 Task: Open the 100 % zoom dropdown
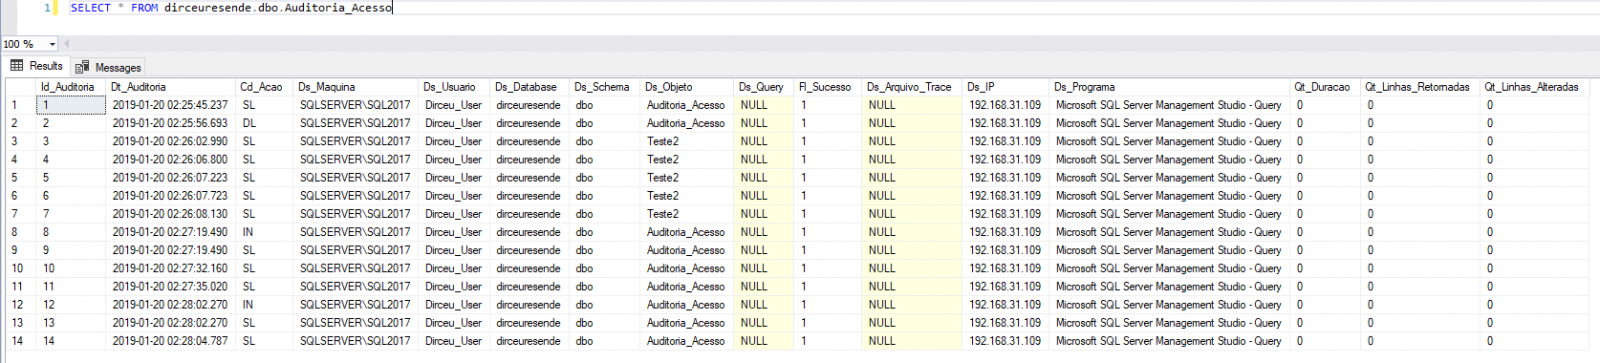click(53, 44)
